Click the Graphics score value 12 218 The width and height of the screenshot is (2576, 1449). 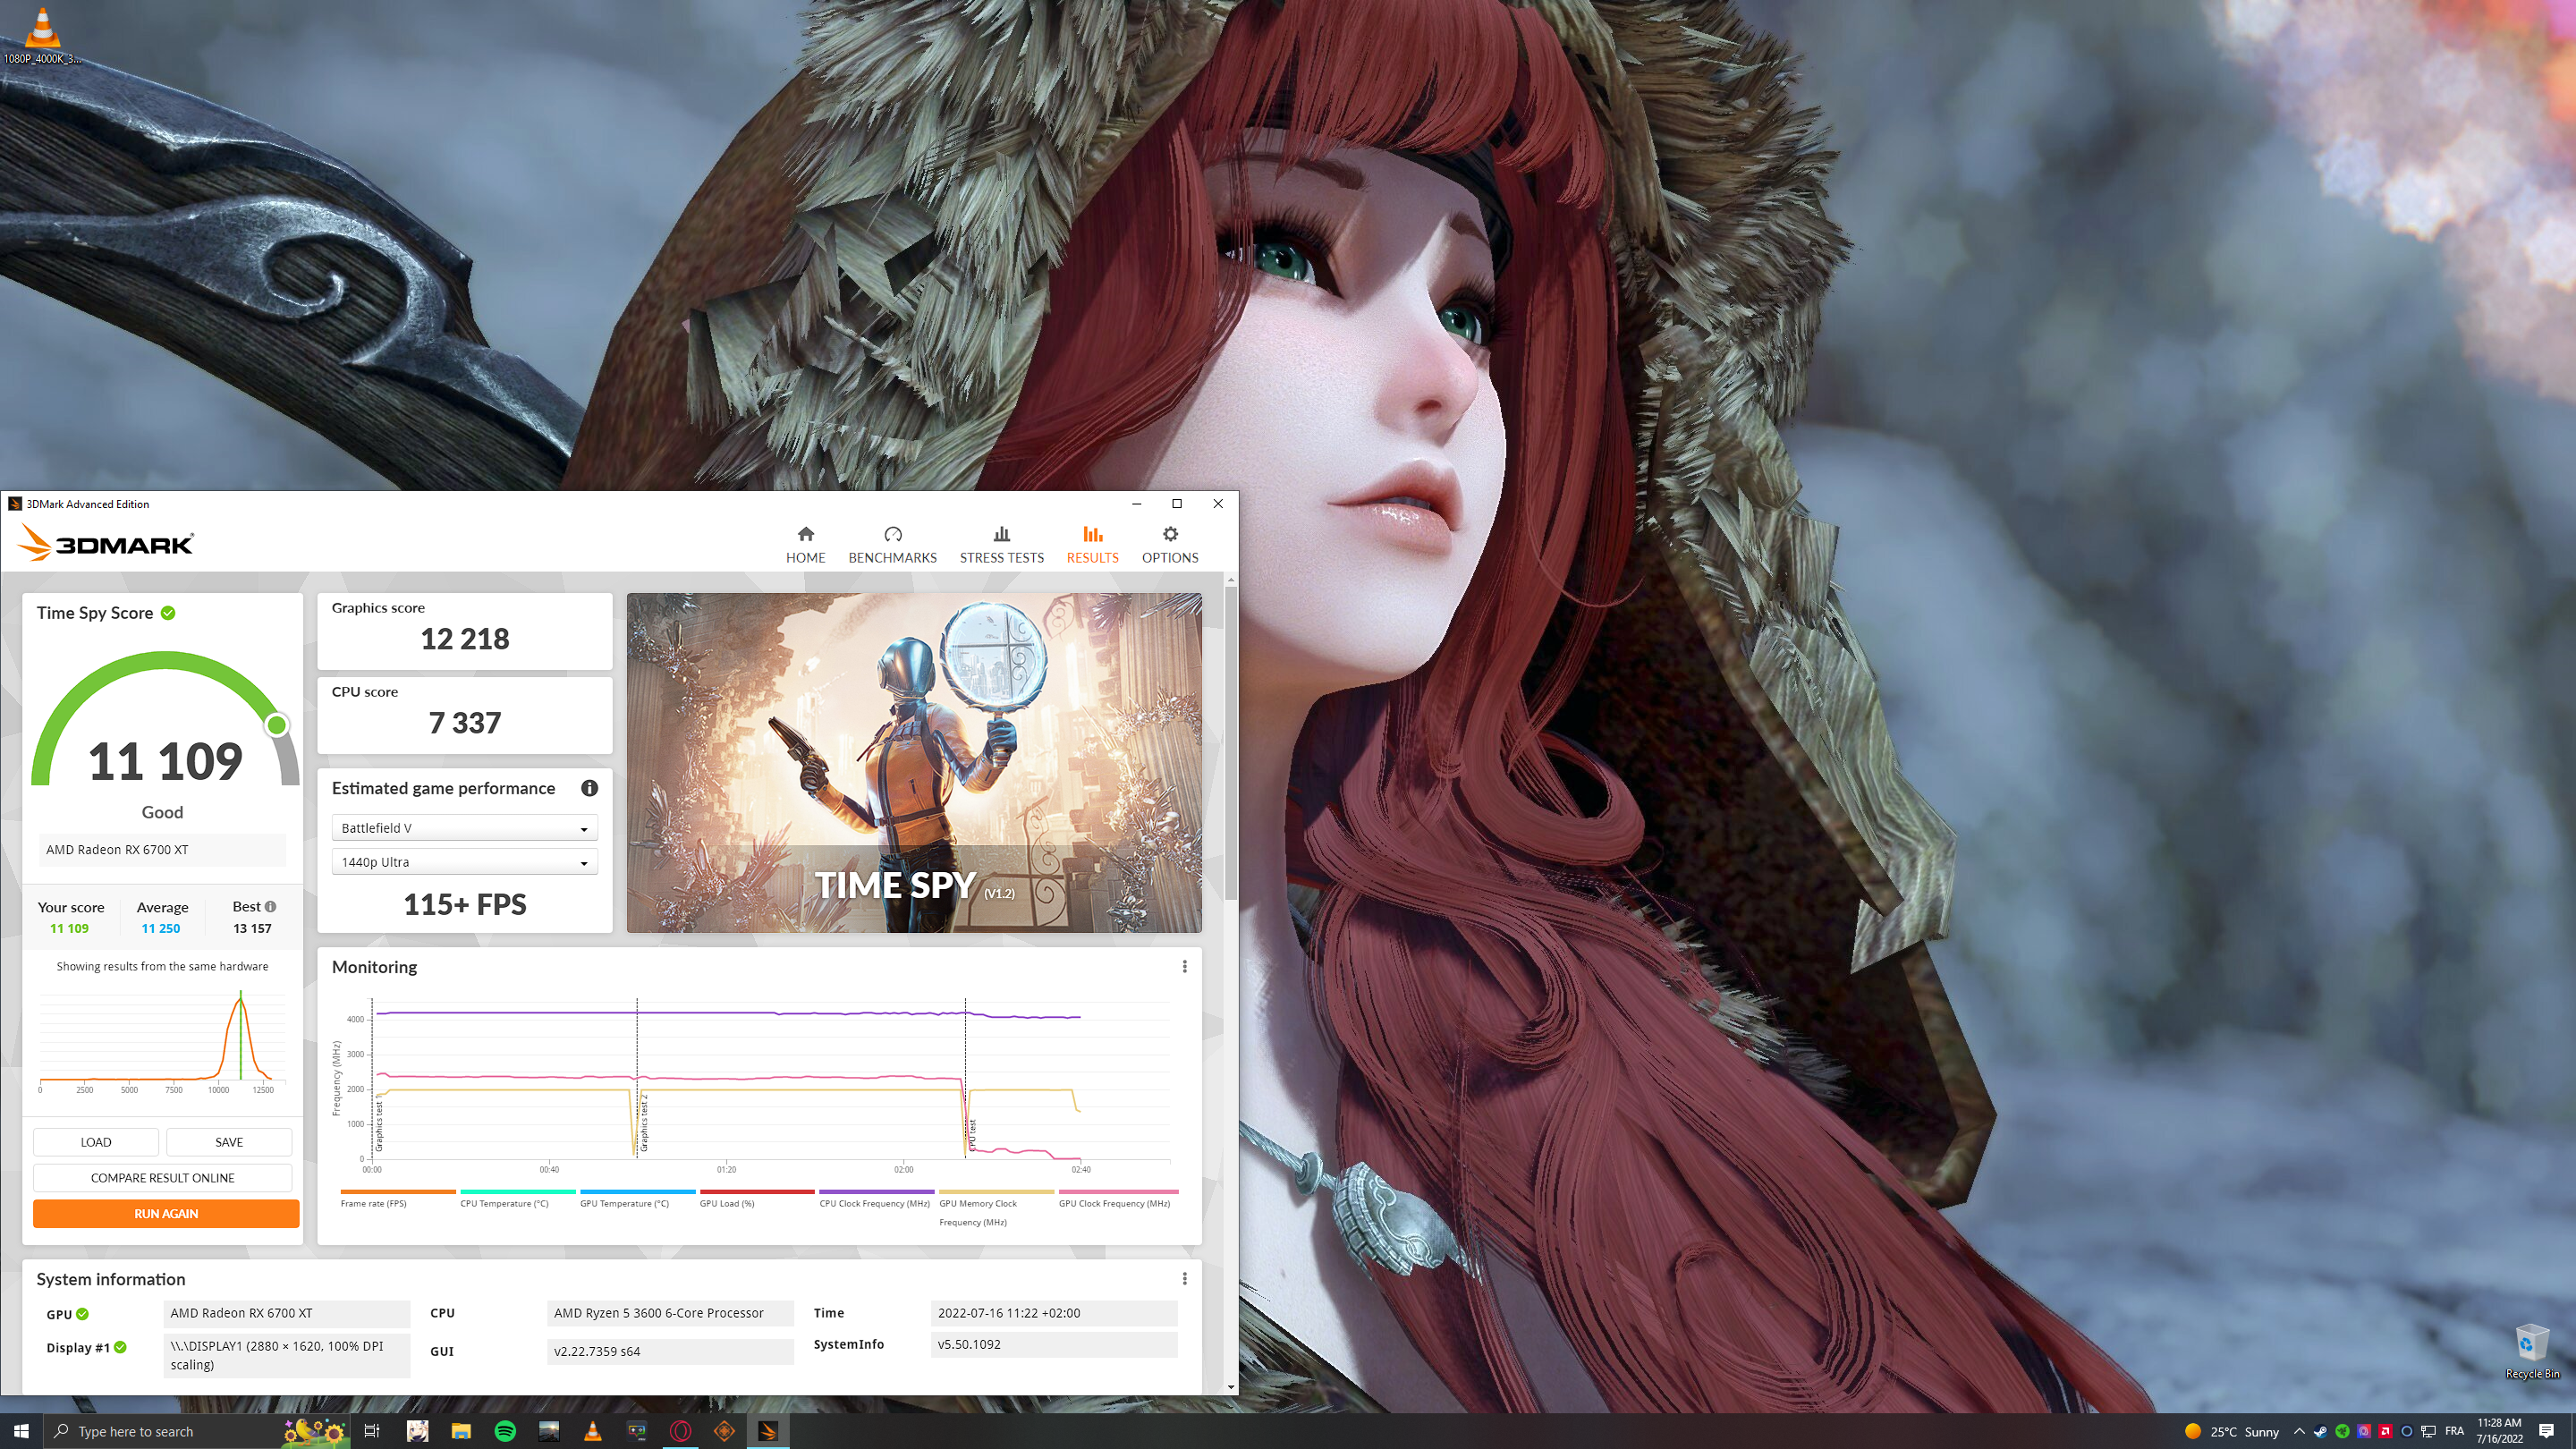[464, 639]
